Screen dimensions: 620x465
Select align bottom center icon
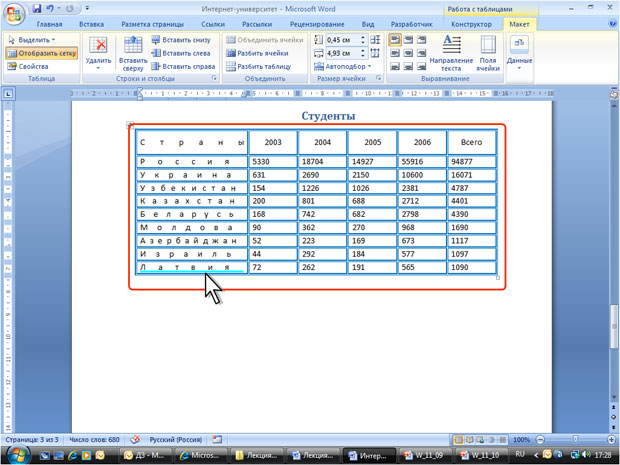(x=408, y=66)
